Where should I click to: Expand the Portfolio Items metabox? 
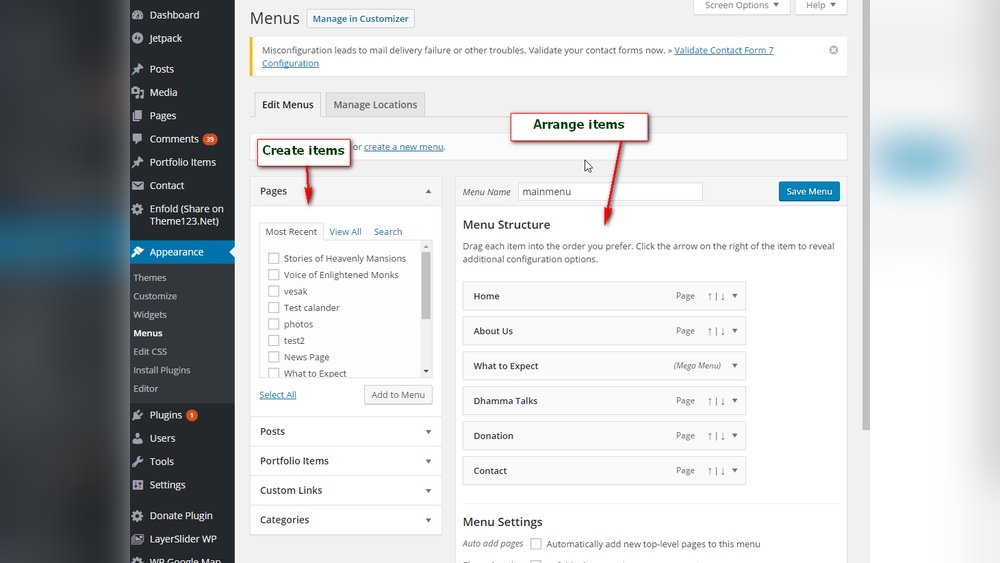click(428, 461)
